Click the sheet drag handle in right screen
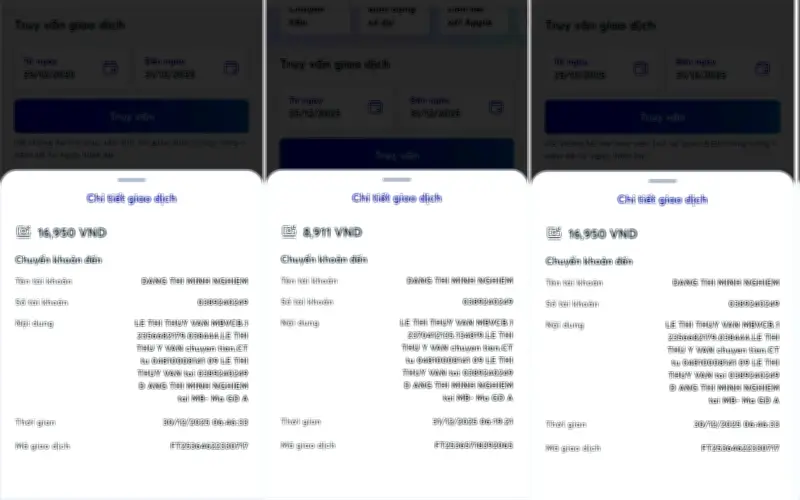800x500 pixels. 662,181
